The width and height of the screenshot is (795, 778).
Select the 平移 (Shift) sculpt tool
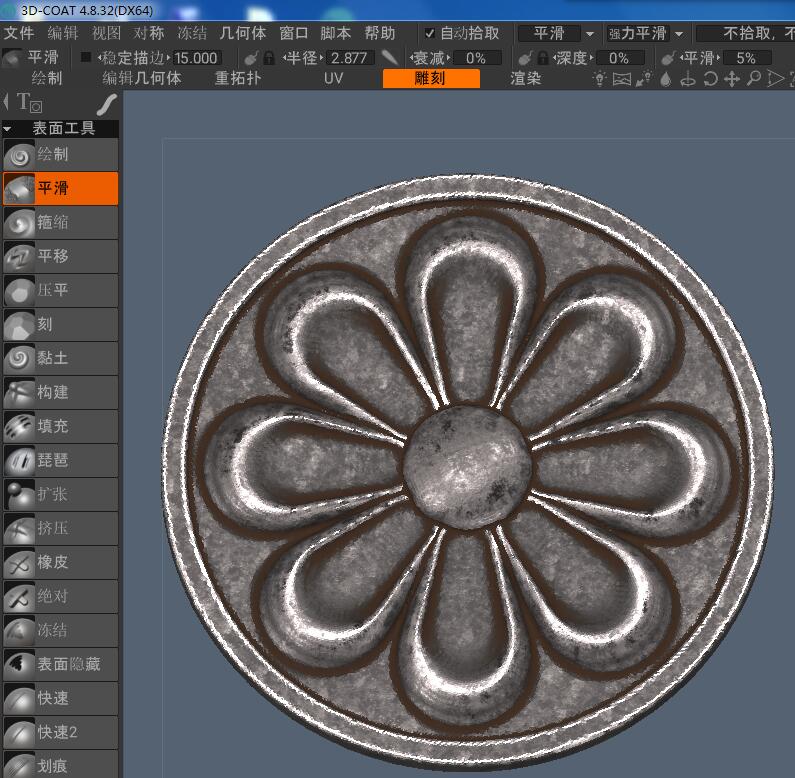click(60, 256)
